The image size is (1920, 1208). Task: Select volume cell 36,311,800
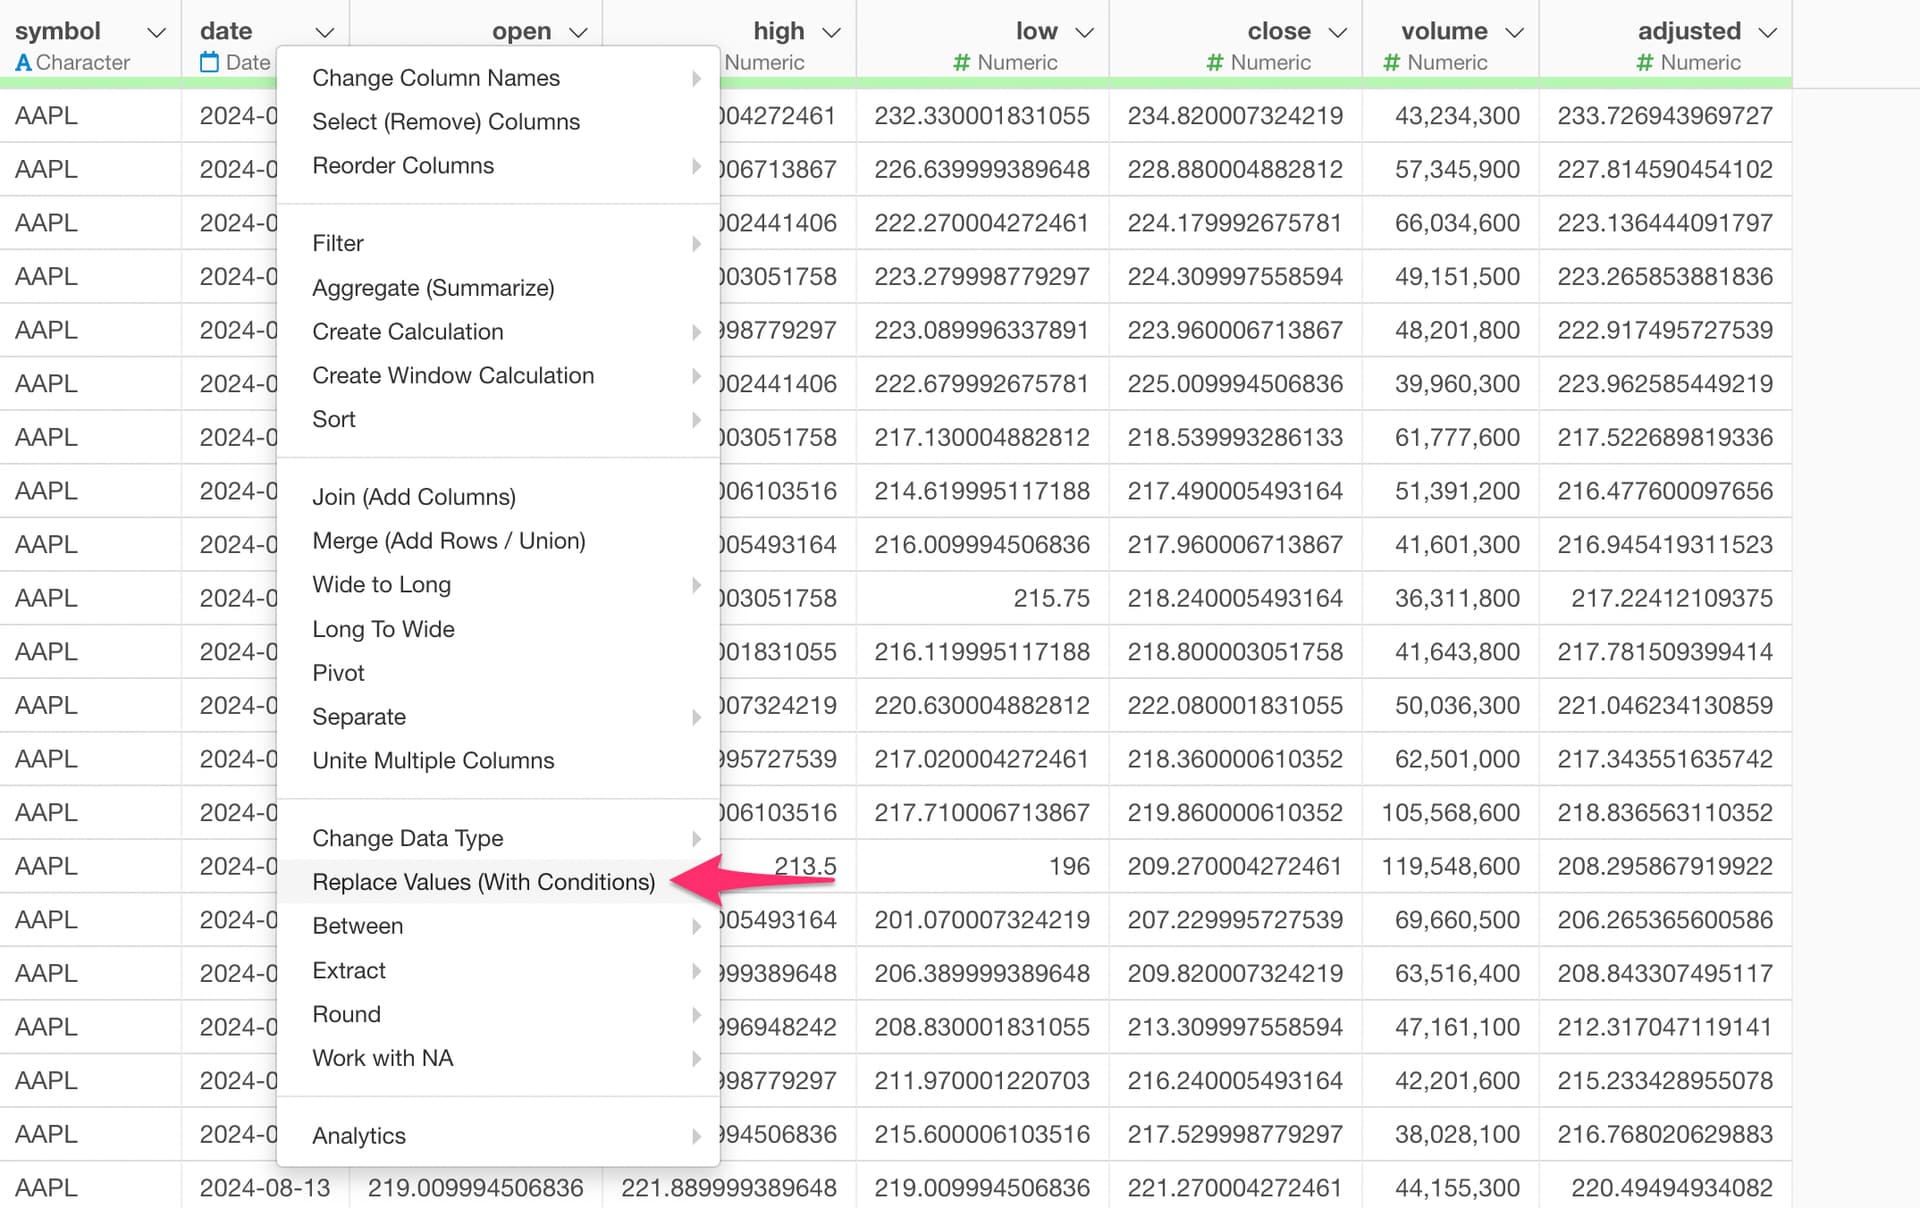(1450, 598)
